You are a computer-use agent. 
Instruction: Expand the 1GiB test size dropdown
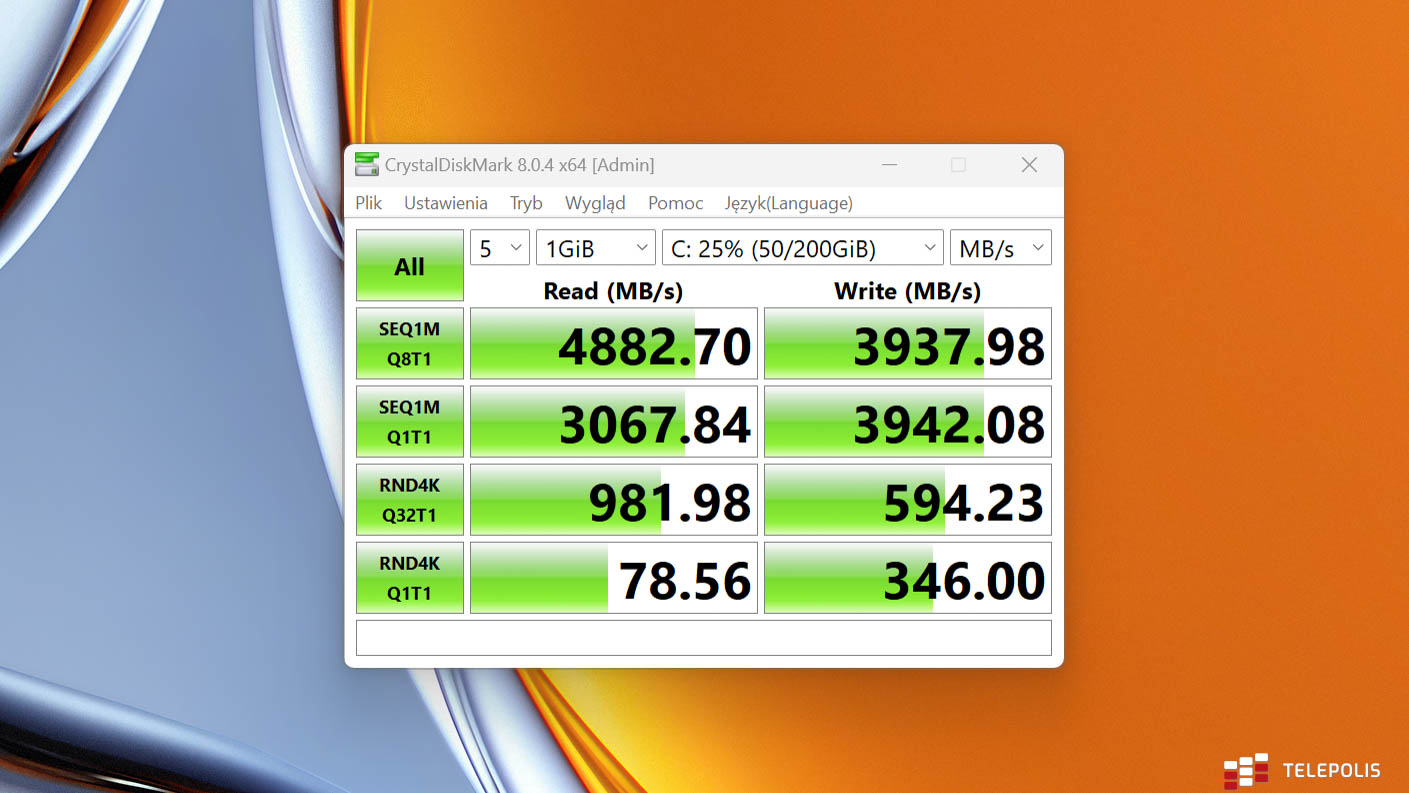(x=595, y=248)
